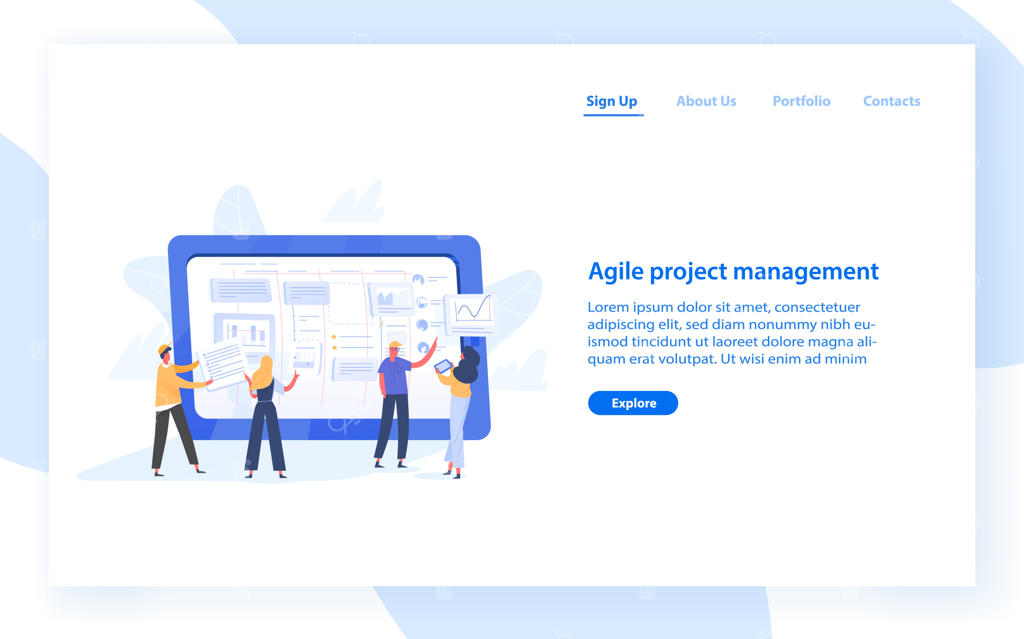Click the bottom text card near the purple-shirt man
Viewport: 1024px width, 639px height.
click(x=354, y=370)
